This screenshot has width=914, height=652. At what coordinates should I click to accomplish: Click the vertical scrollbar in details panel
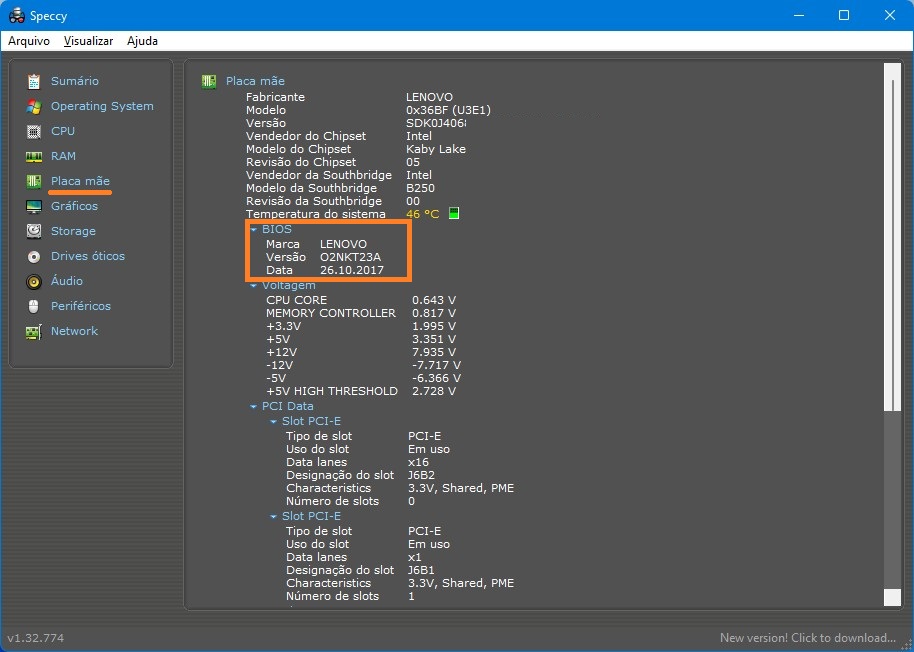892,240
